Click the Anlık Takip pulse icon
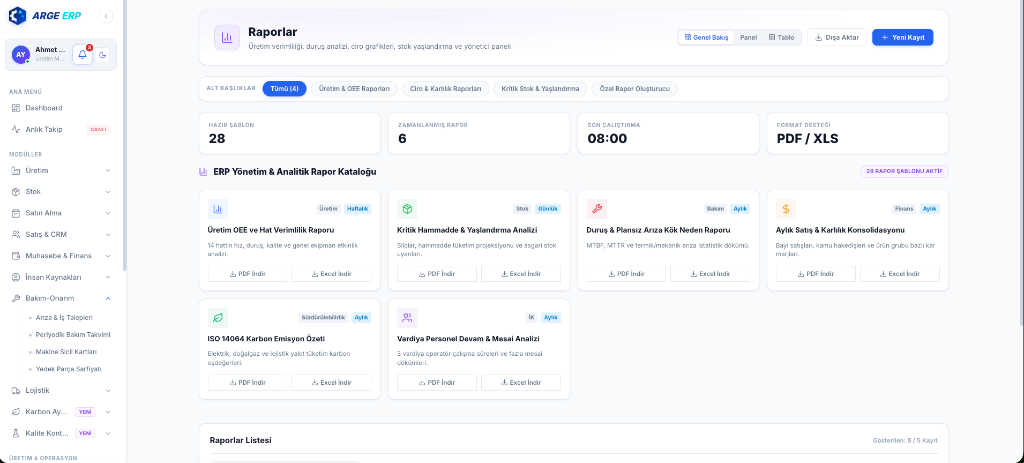Viewport: 1024px width, 463px height. [16, 129]
